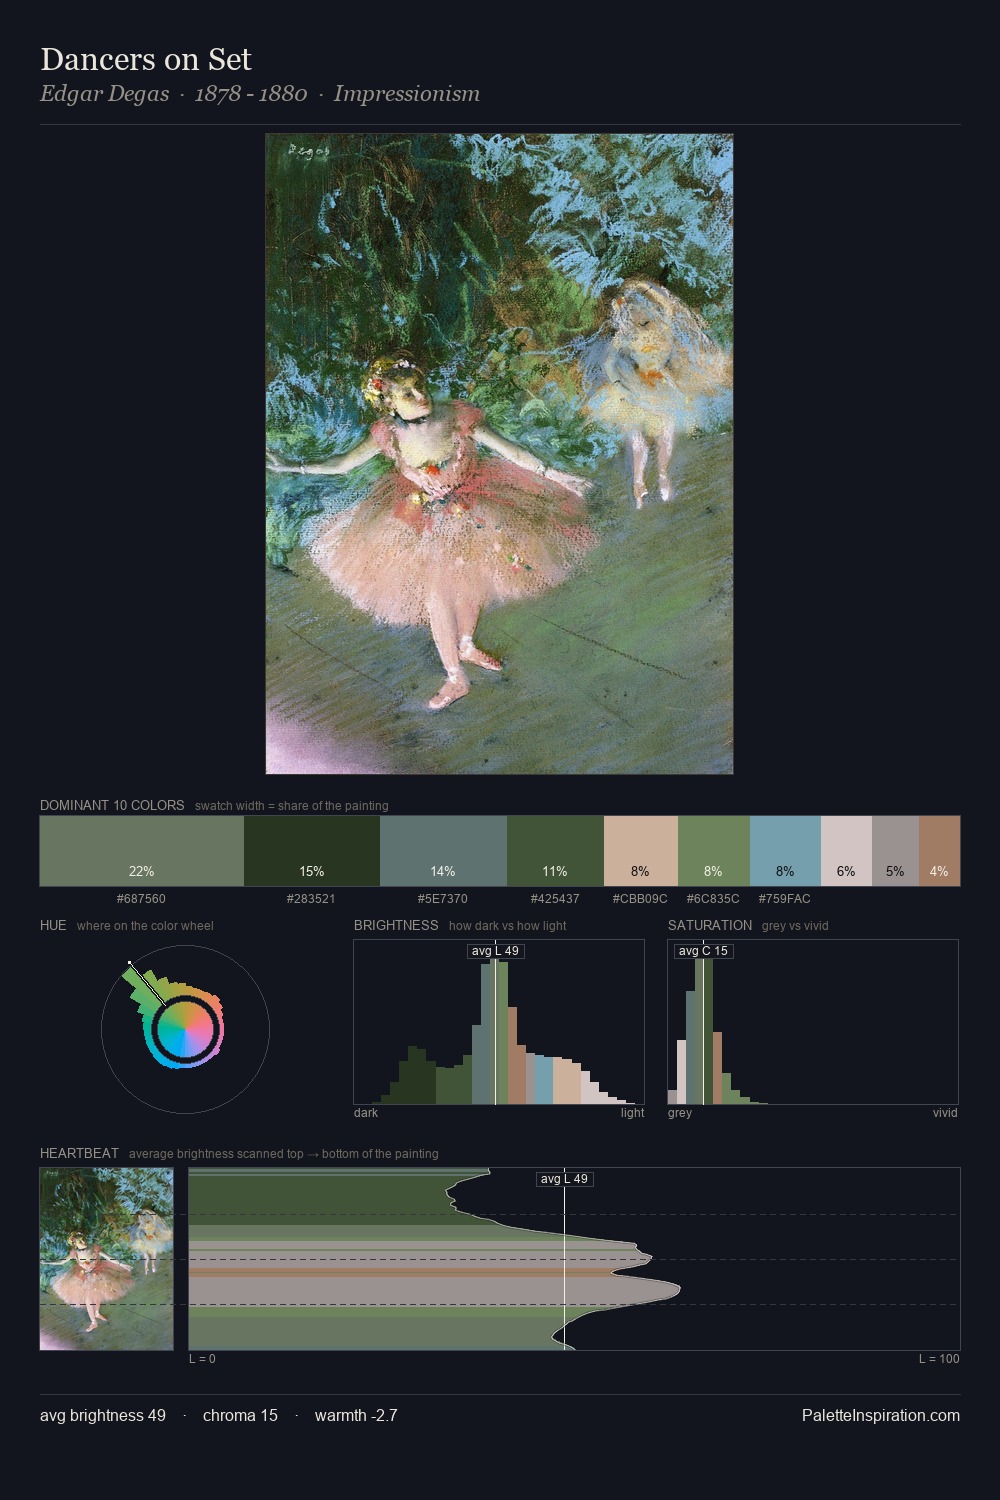Open the PaletteInspiration.com link
The width and height of the screenshot is (1000, 1500).
(x=881, y=1415)
